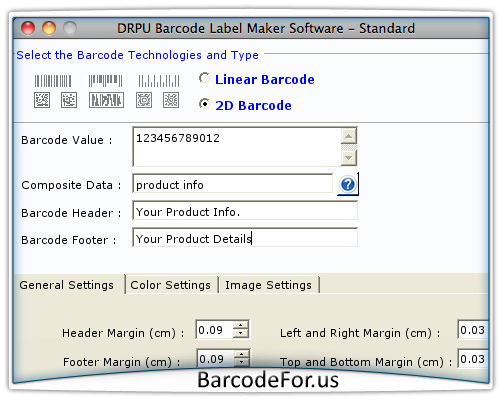The height and width of the screenshot is (400, 500).
Task: Click the circular-pattern 2D barcode icon
Action: point(144,100)
